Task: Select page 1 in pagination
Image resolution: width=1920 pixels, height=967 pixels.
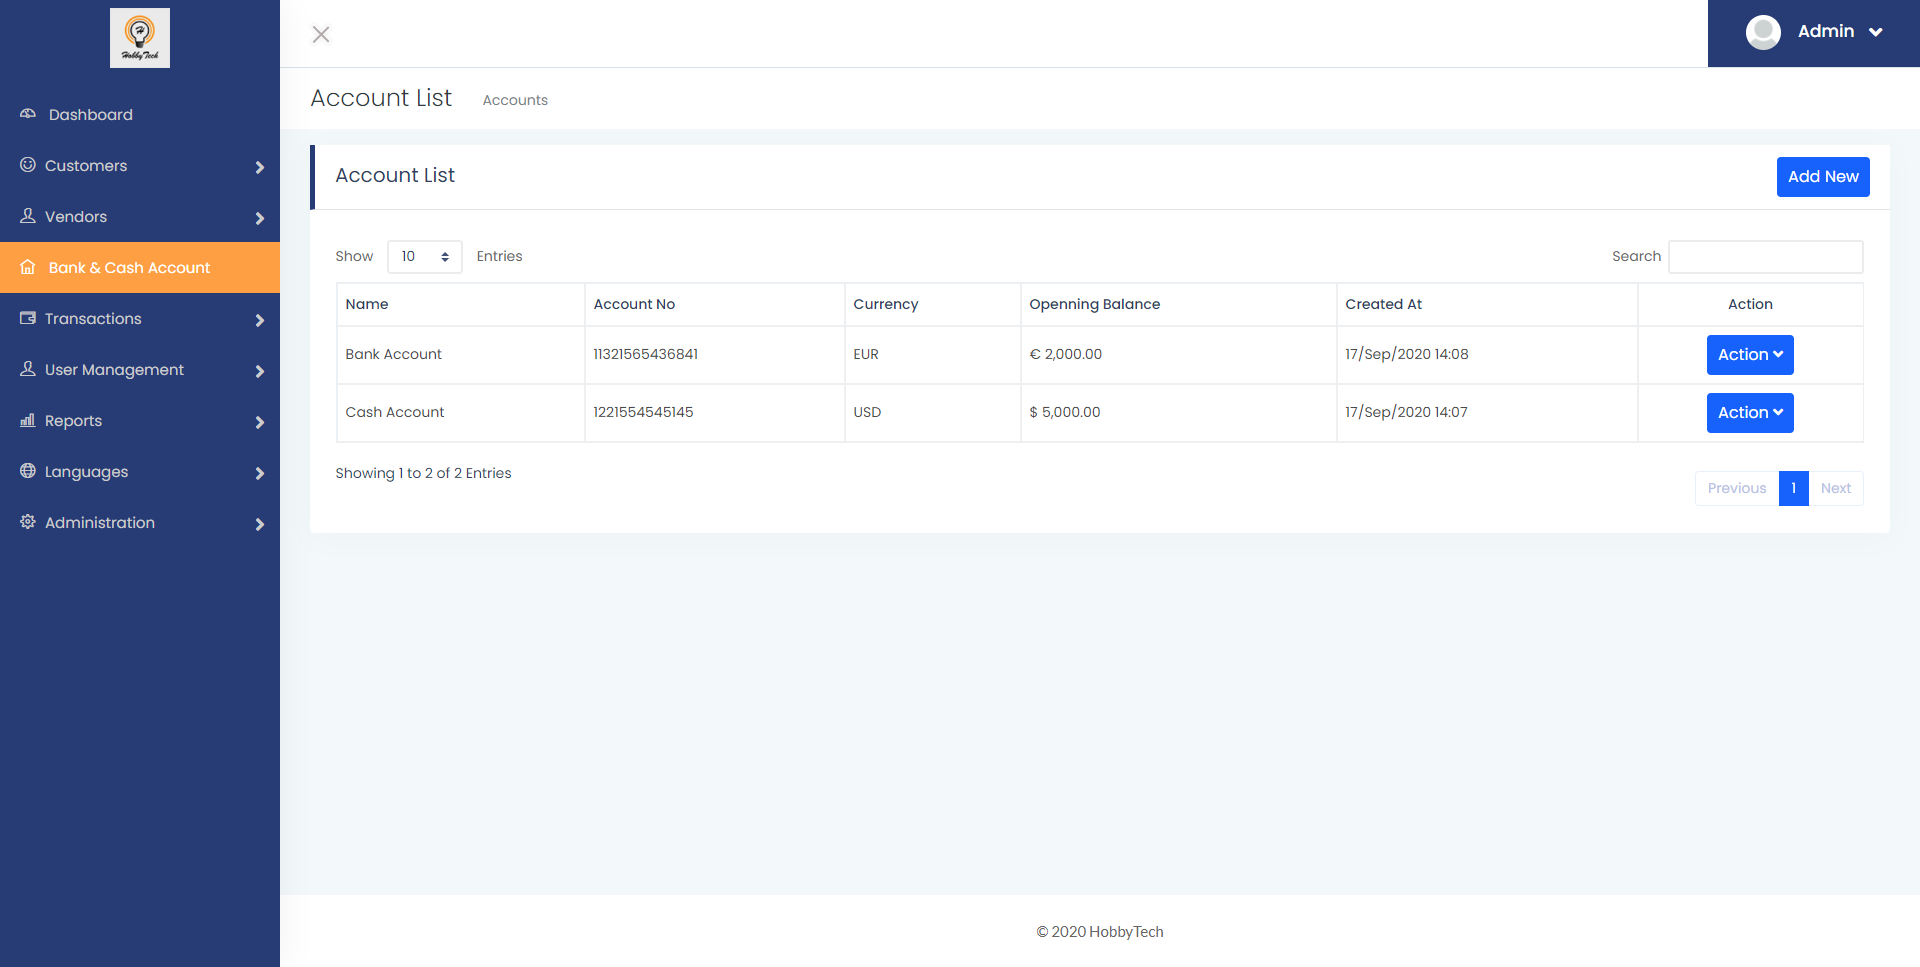Action: pos(1794,488)
